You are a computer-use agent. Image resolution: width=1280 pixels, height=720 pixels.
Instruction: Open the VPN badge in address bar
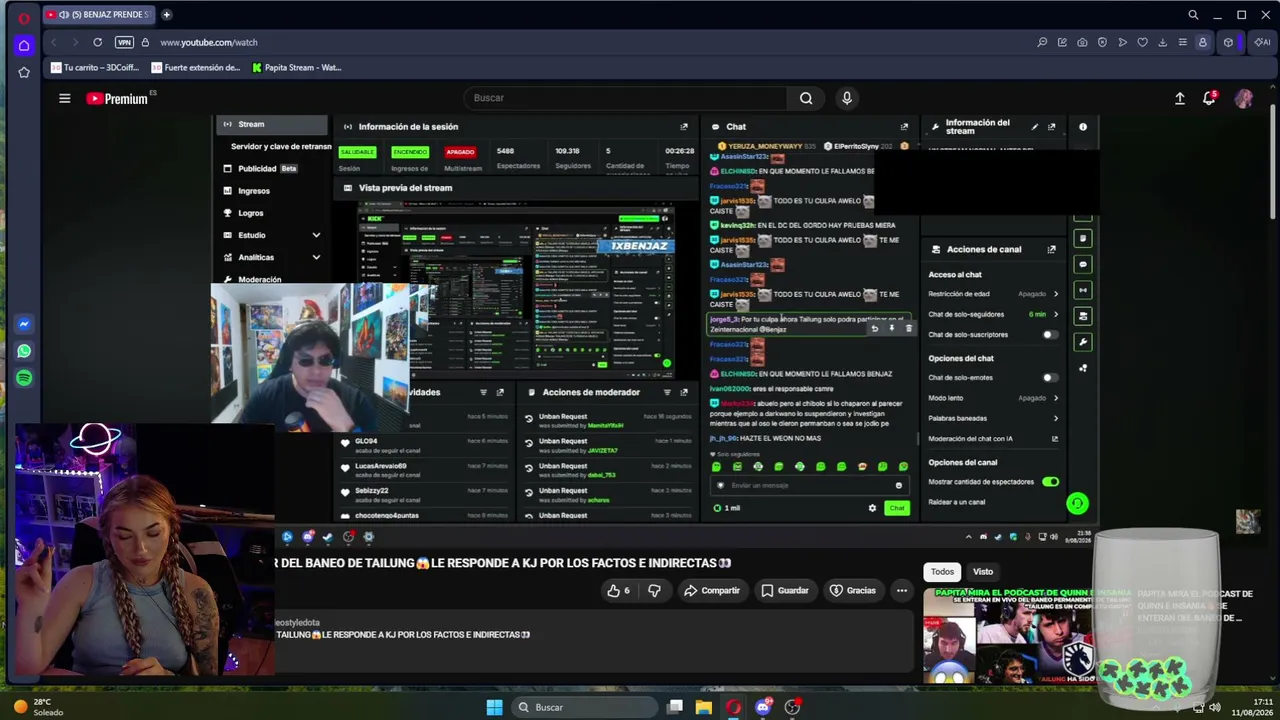pos(124,42)
